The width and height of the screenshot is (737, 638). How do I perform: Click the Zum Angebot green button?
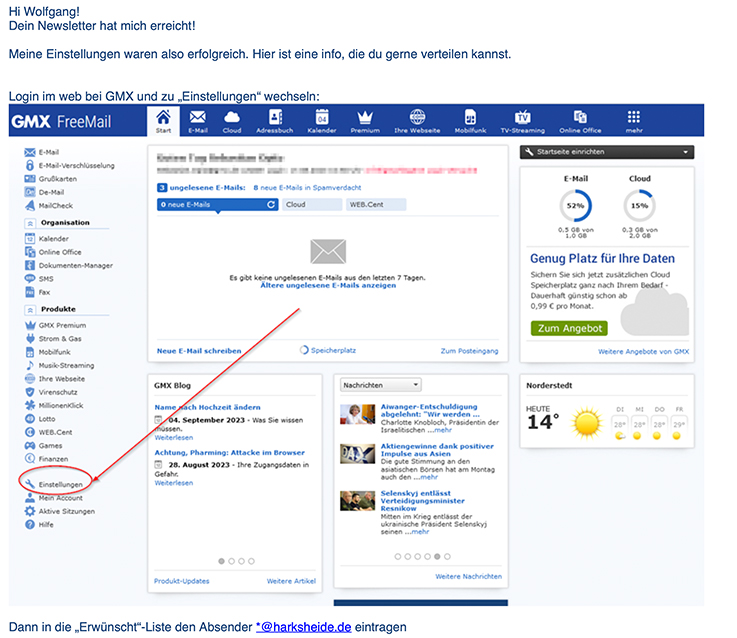[x=569, y=328]
